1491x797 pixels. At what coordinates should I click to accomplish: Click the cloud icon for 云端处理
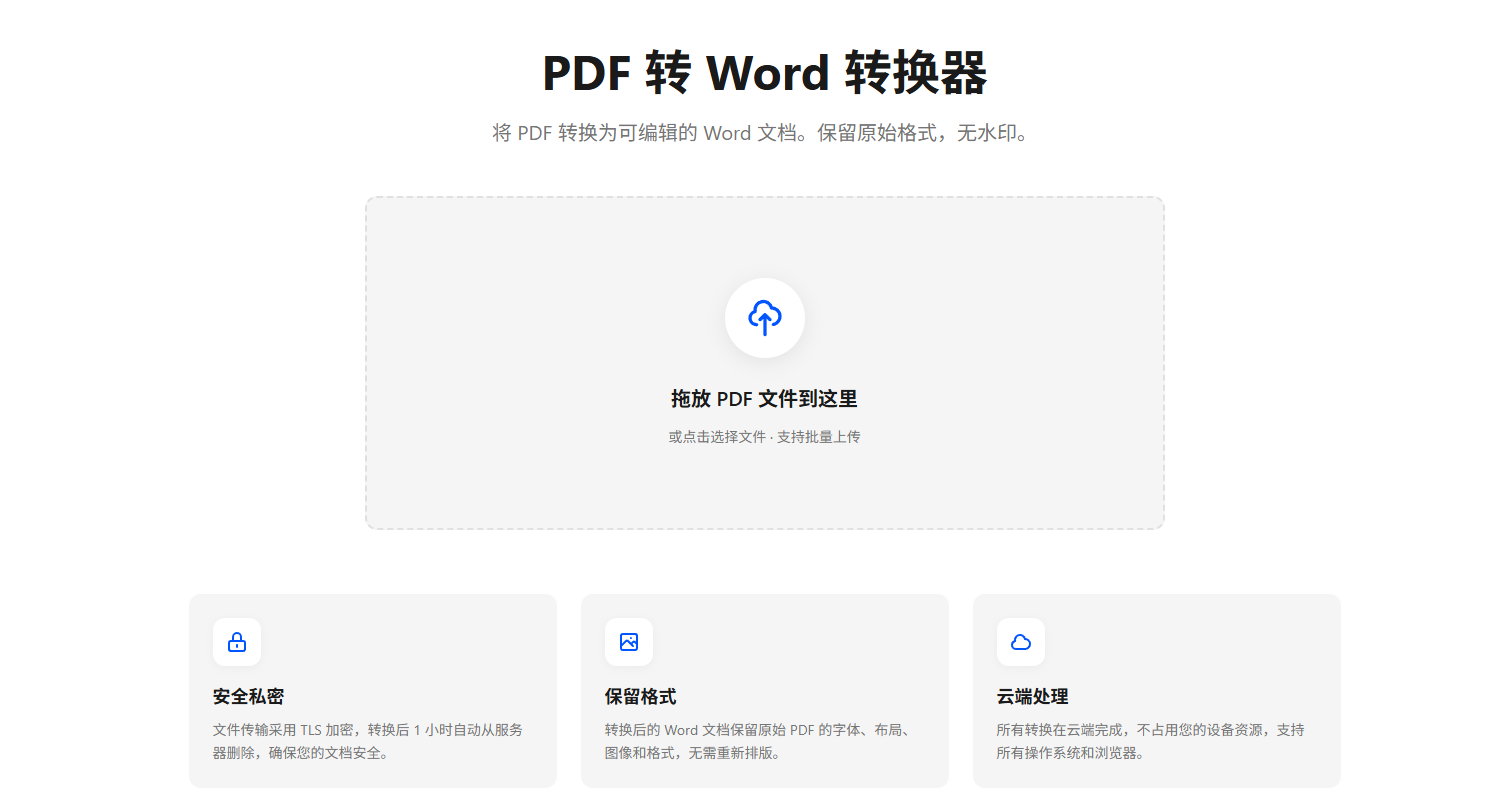[1021, 642]
